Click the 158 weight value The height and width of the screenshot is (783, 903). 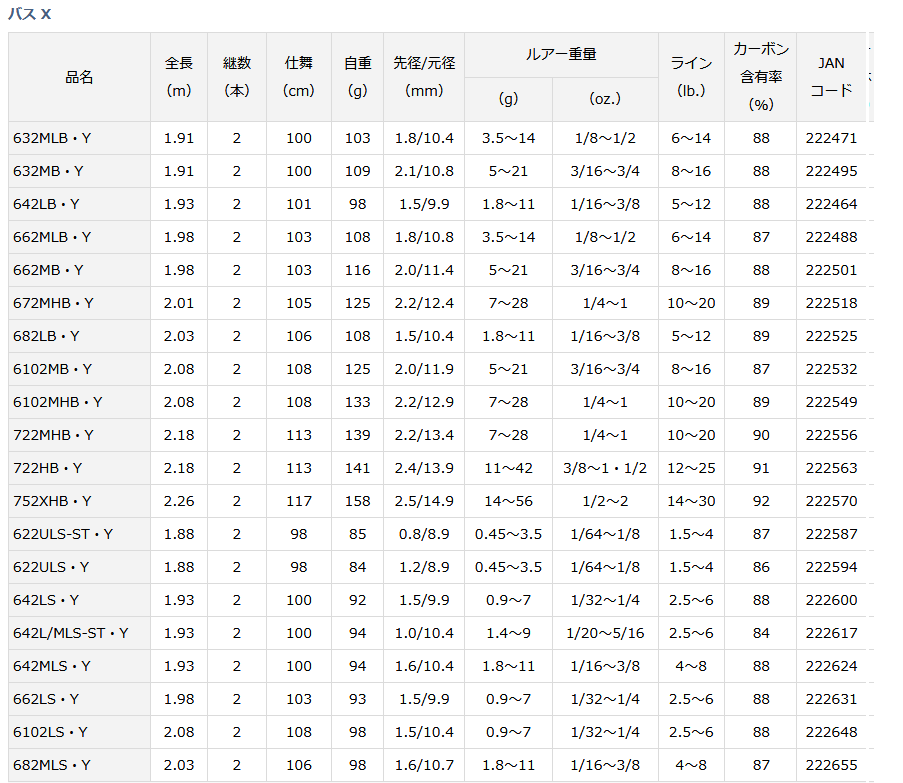click(358, 501)
